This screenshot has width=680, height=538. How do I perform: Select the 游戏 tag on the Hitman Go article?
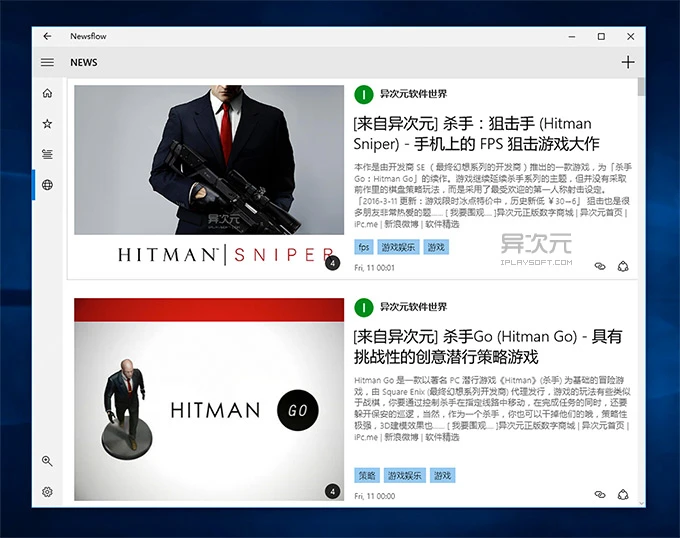point(442,476)
